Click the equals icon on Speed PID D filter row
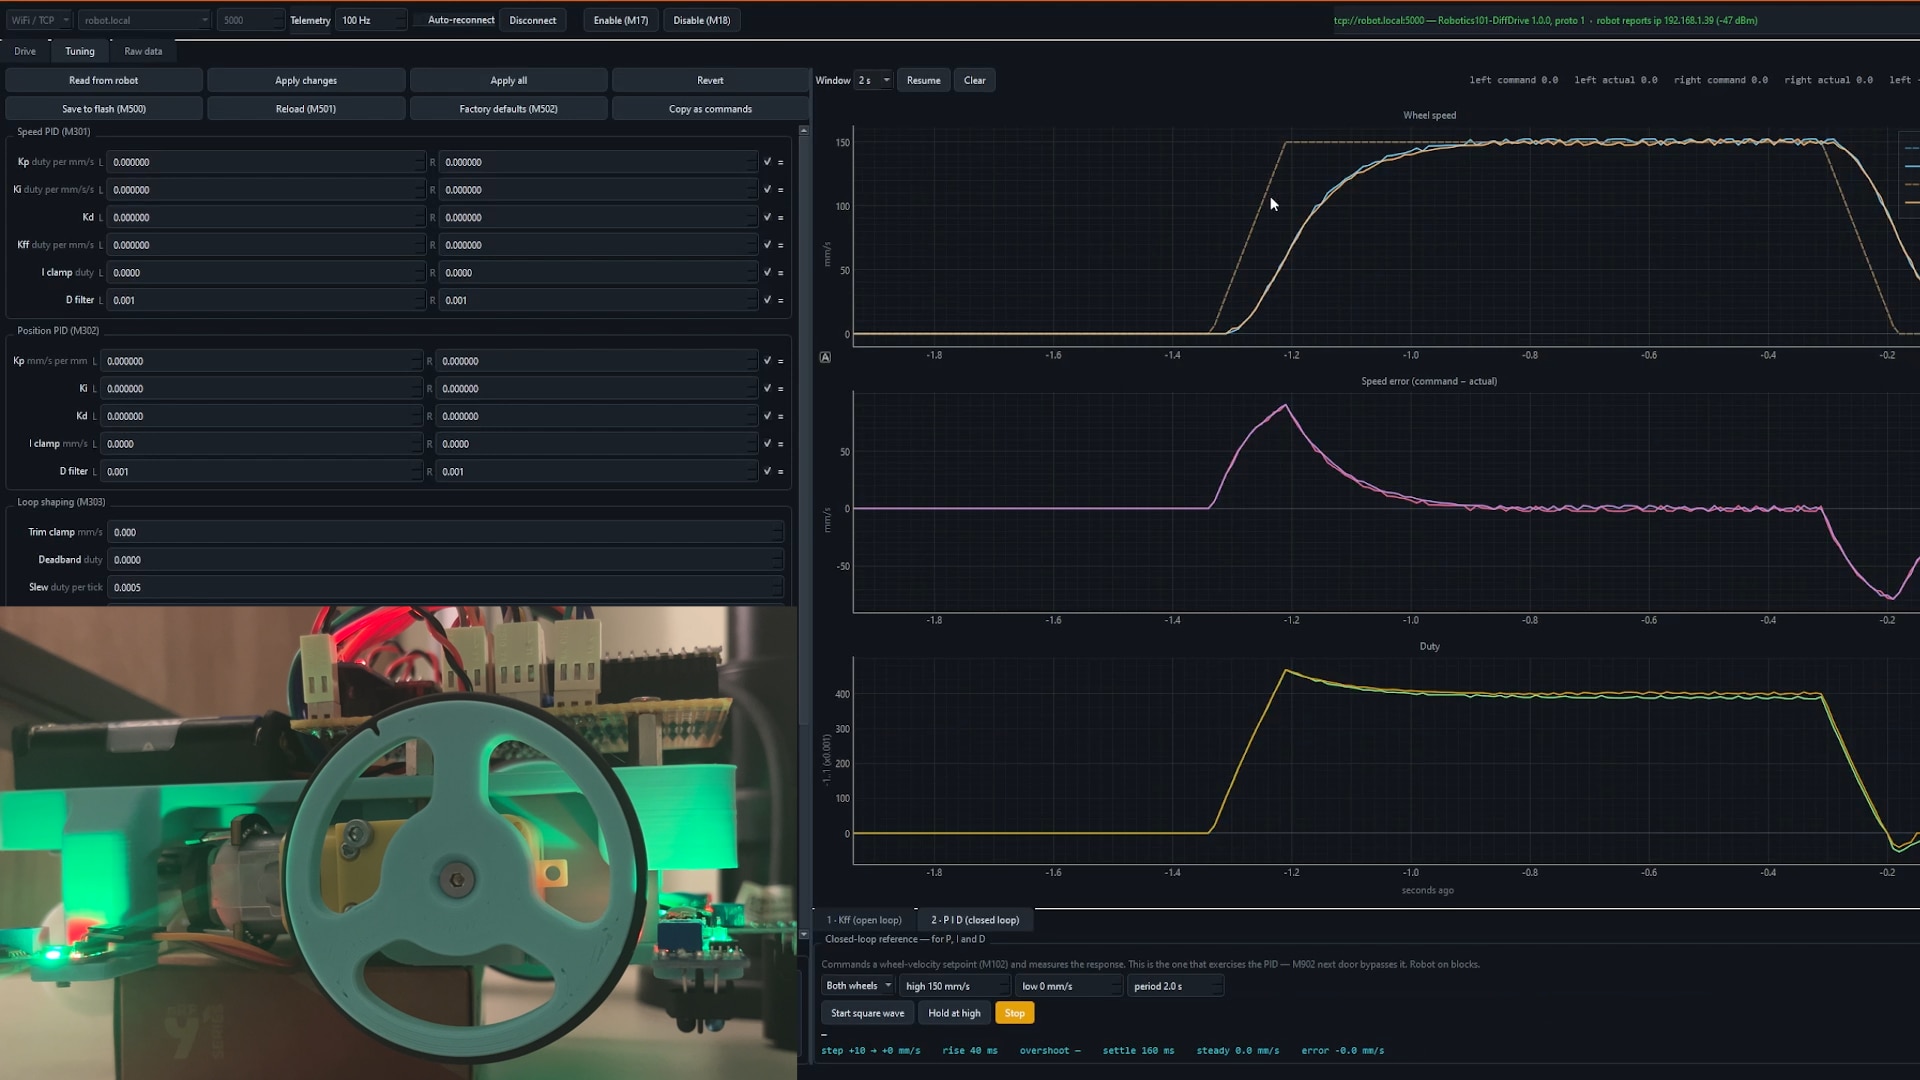This screenshot has height=1080, width=1920. (x=780, y=300)
